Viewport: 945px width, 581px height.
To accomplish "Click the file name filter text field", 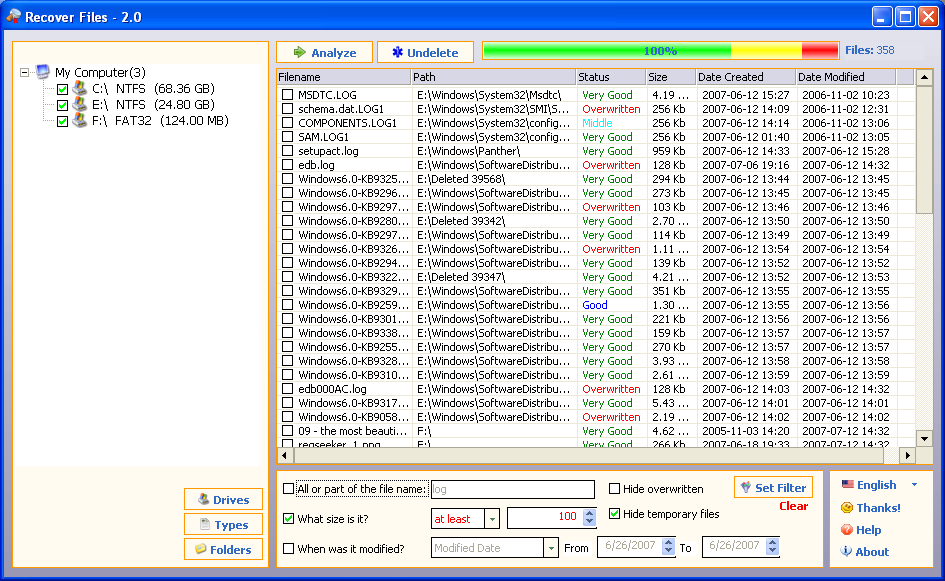I will pos(513,489).
